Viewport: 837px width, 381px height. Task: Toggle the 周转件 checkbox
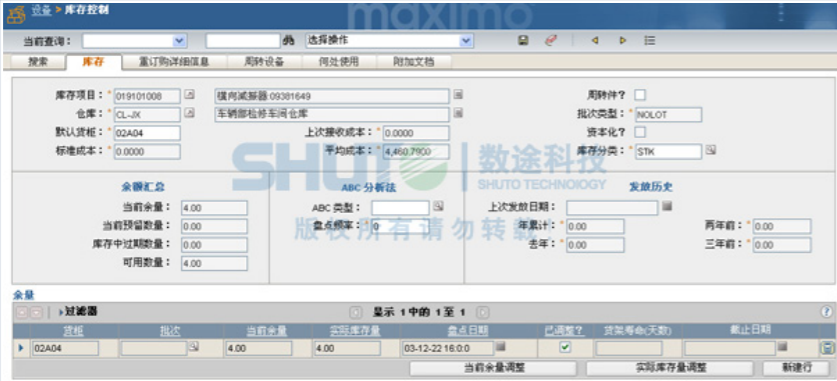click(x=639, y=95)
